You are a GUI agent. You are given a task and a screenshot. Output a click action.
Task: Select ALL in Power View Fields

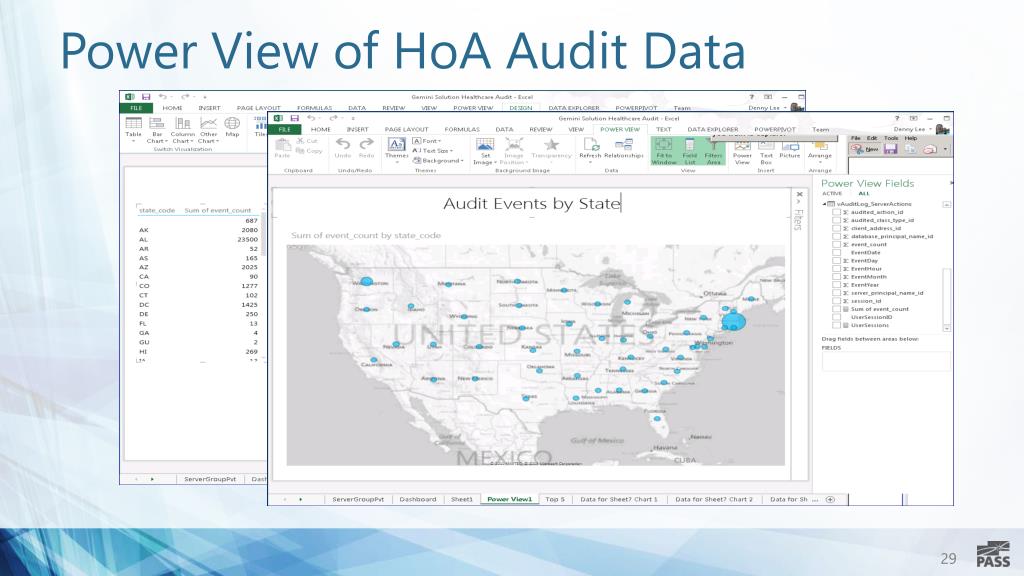pos(864,194)
